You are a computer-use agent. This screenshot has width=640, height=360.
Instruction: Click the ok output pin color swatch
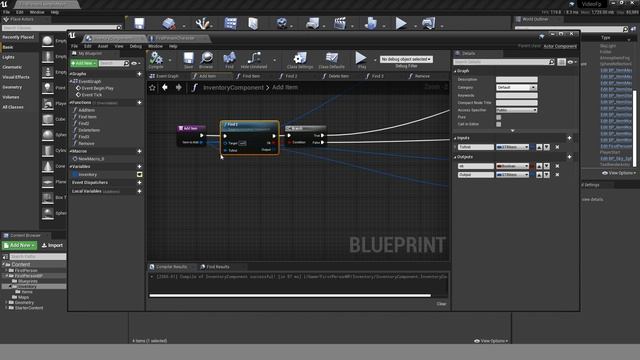pos(533,166)
